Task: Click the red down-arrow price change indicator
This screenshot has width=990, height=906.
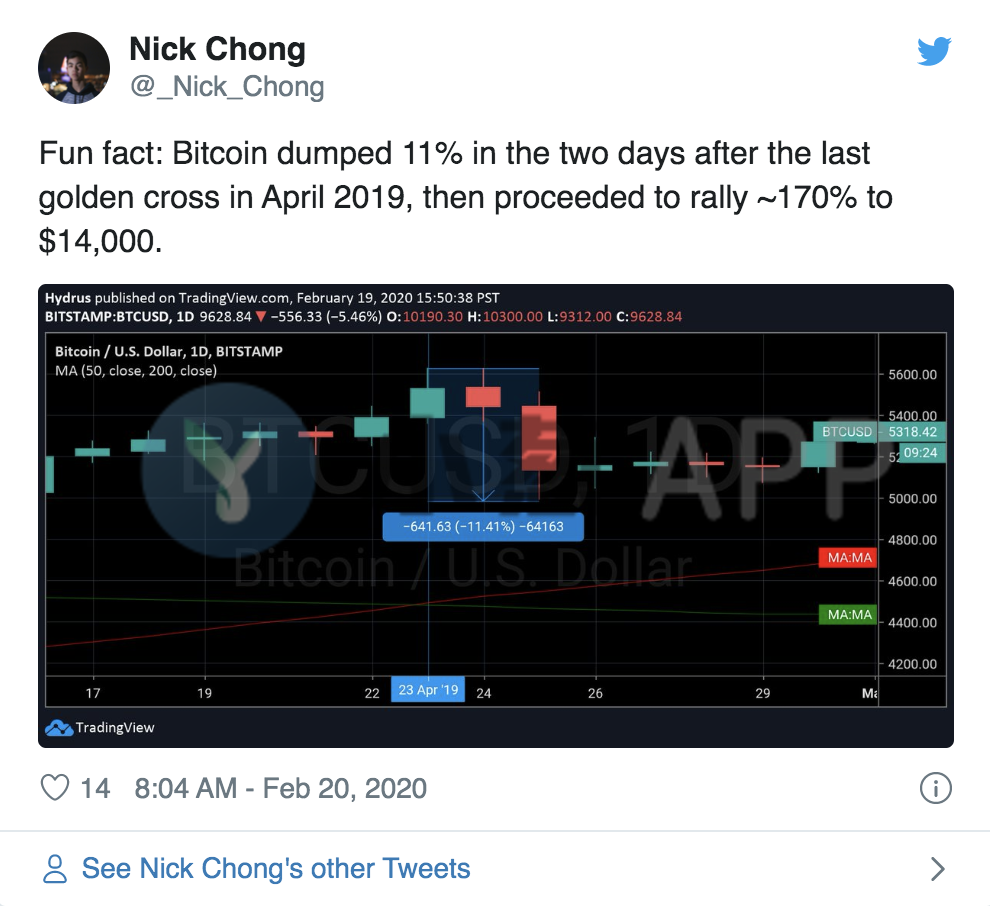Action: (x=261, y=317)
